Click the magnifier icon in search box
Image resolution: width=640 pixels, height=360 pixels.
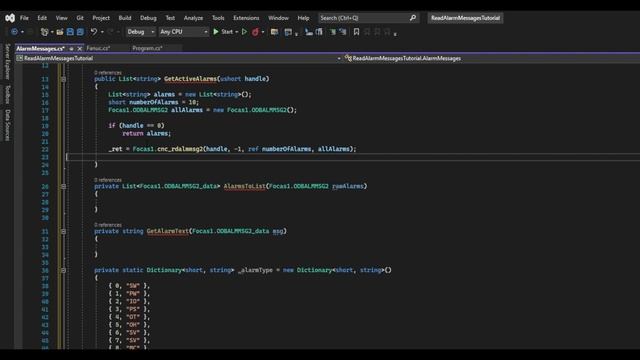pyautogui.click(x=413, y=18)
